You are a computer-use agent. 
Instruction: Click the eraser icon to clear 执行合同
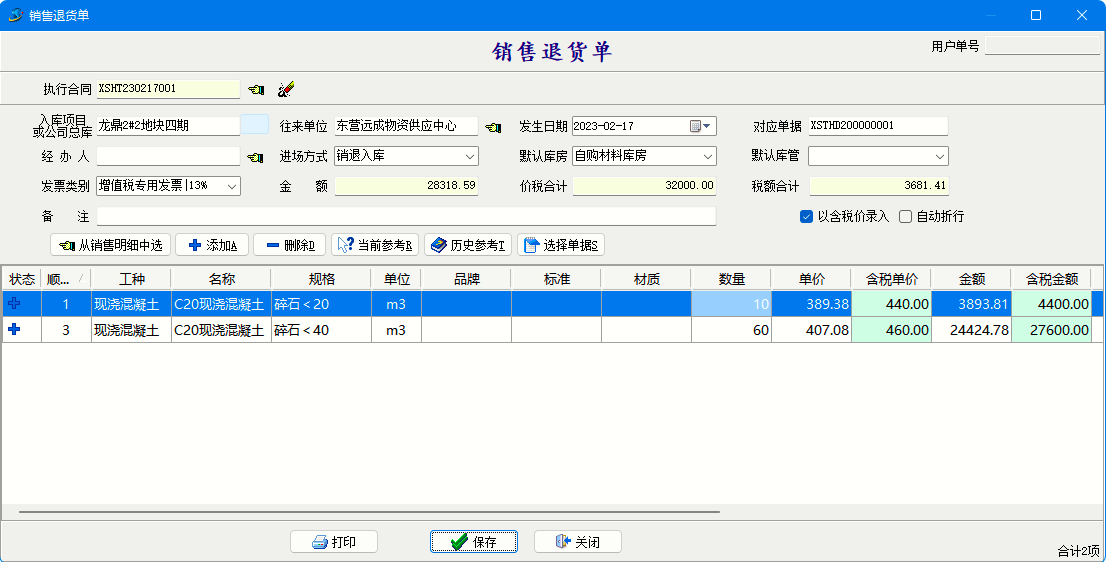[x=286, y=90]
